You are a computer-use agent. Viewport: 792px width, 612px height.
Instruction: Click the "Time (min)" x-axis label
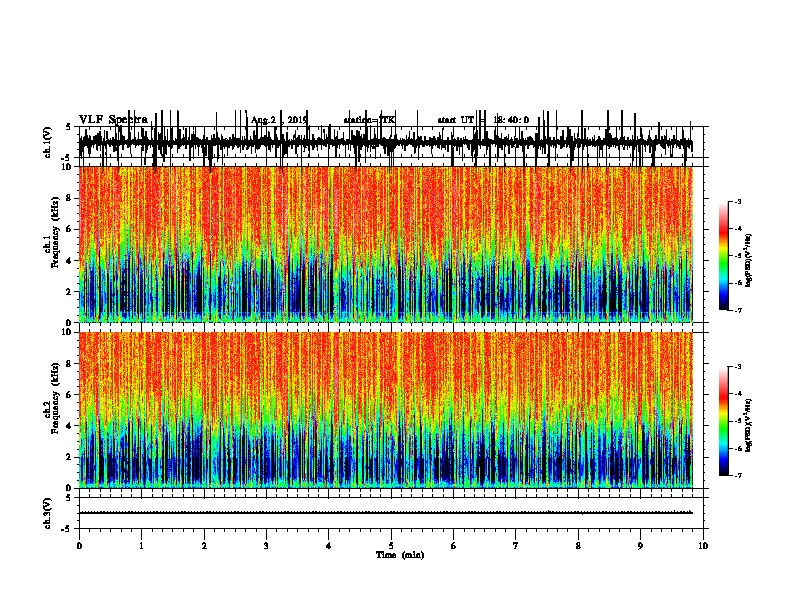tap(400, 555)
